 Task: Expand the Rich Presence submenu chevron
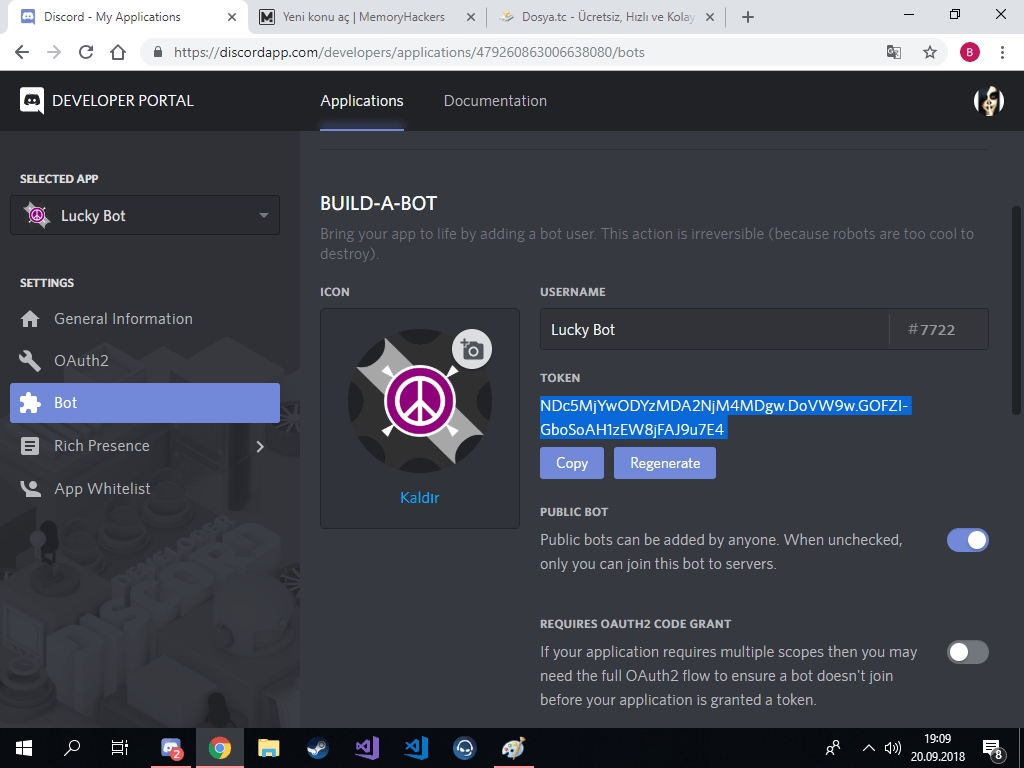pos(260,446)
